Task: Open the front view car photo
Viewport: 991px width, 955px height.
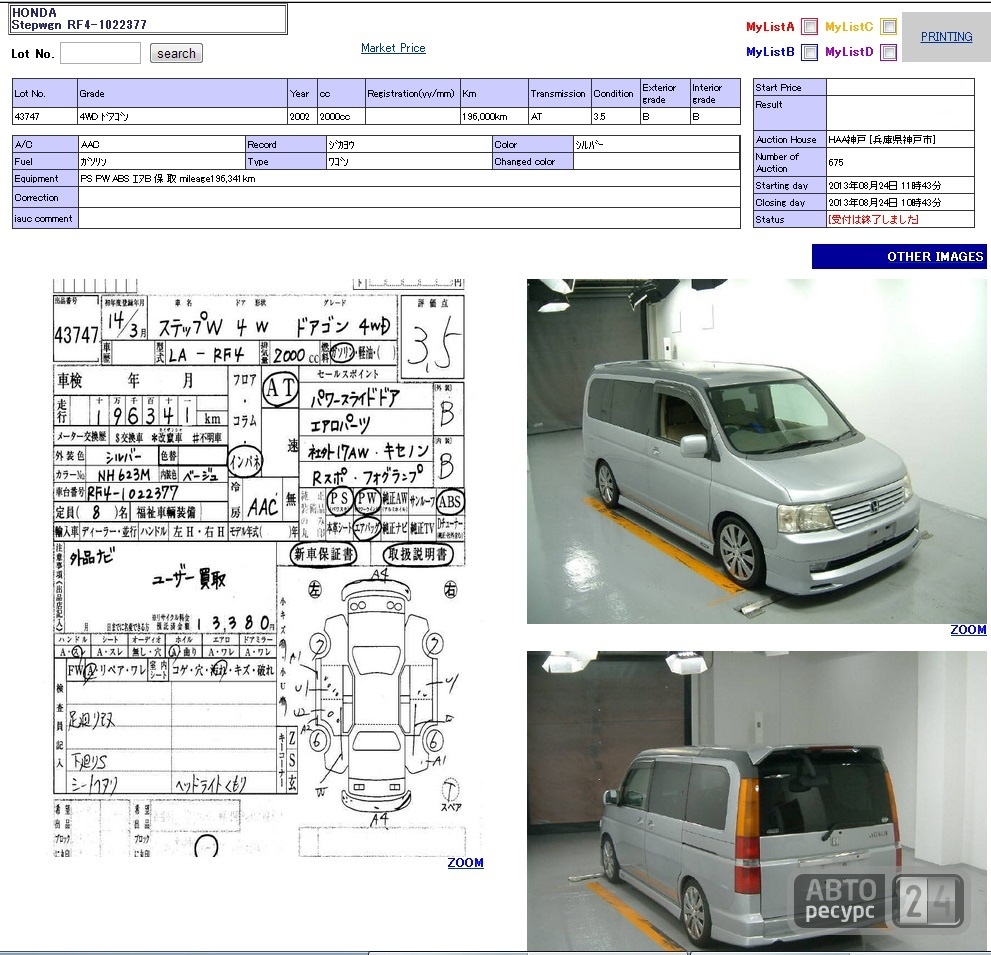Action: coord(757,451)
